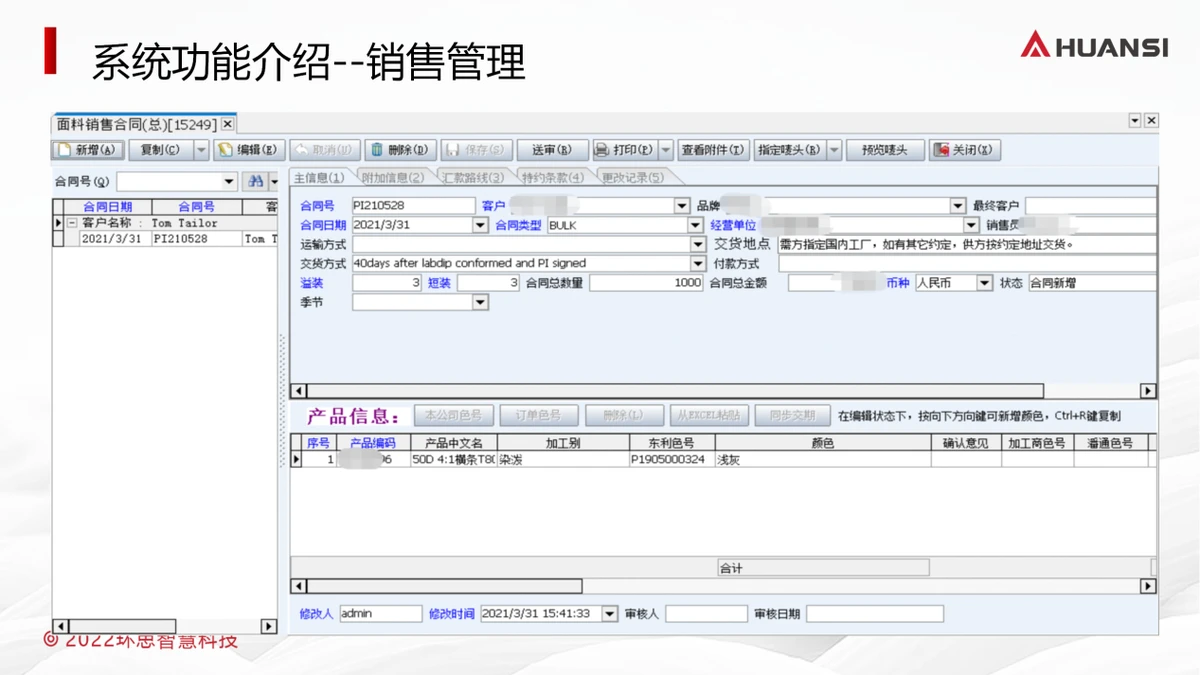
Task: Click the 同步交期 button
Action: [x=792, y=415]
